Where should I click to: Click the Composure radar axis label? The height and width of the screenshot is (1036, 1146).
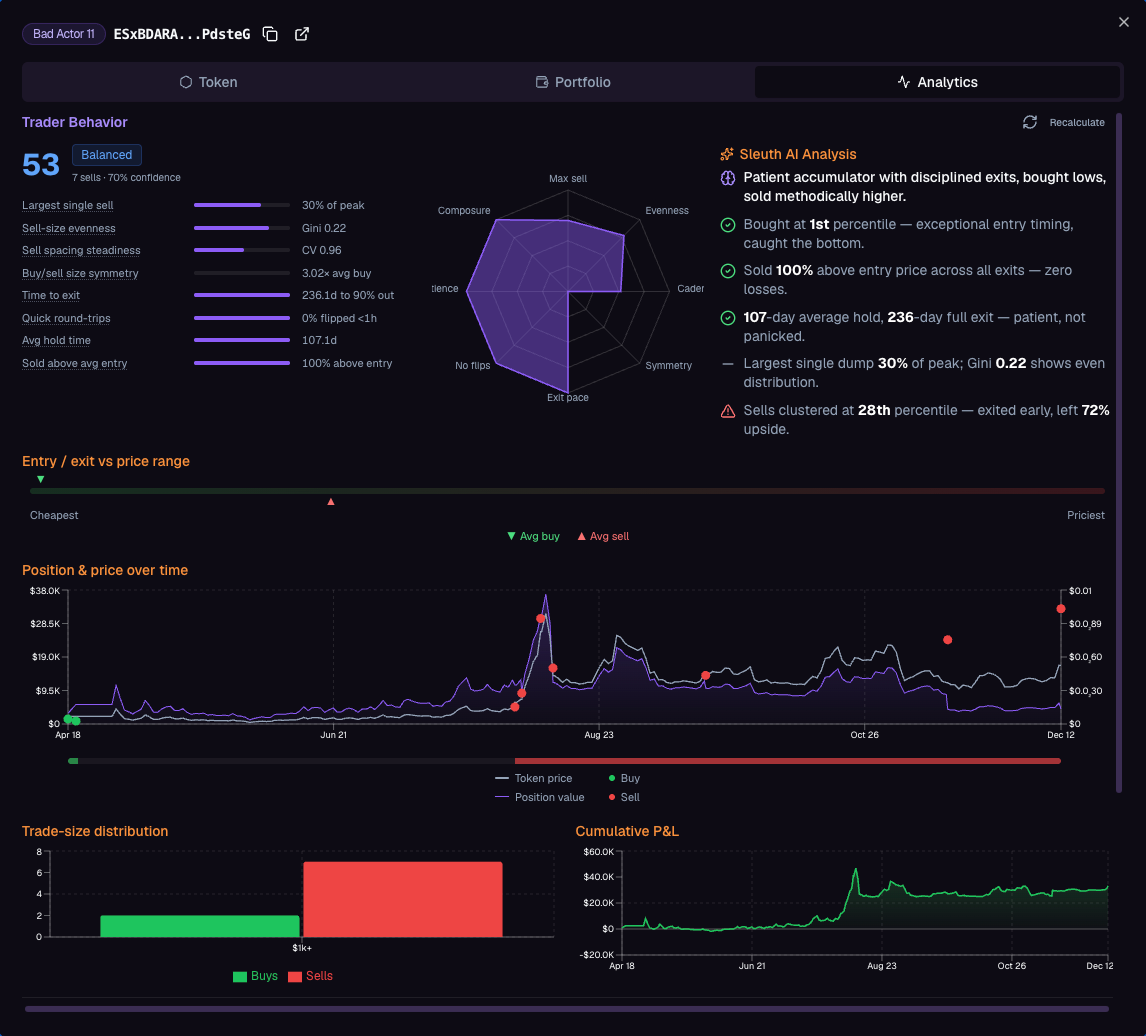(x=464, y=211)
